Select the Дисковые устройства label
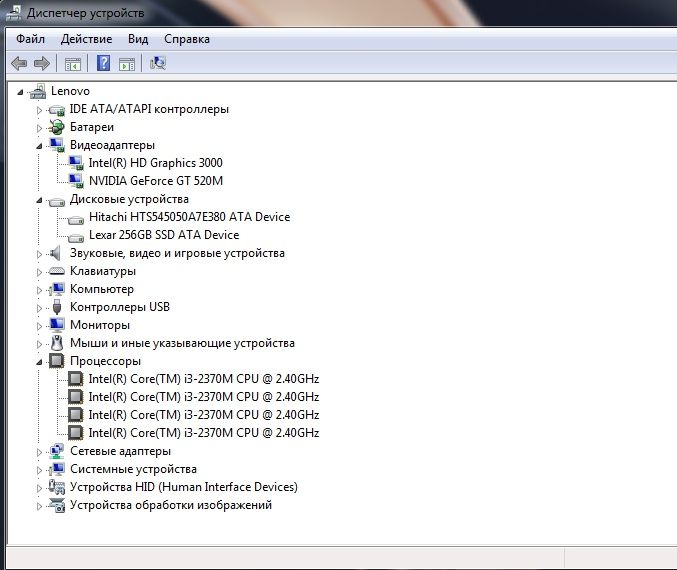 coord(130,199)
